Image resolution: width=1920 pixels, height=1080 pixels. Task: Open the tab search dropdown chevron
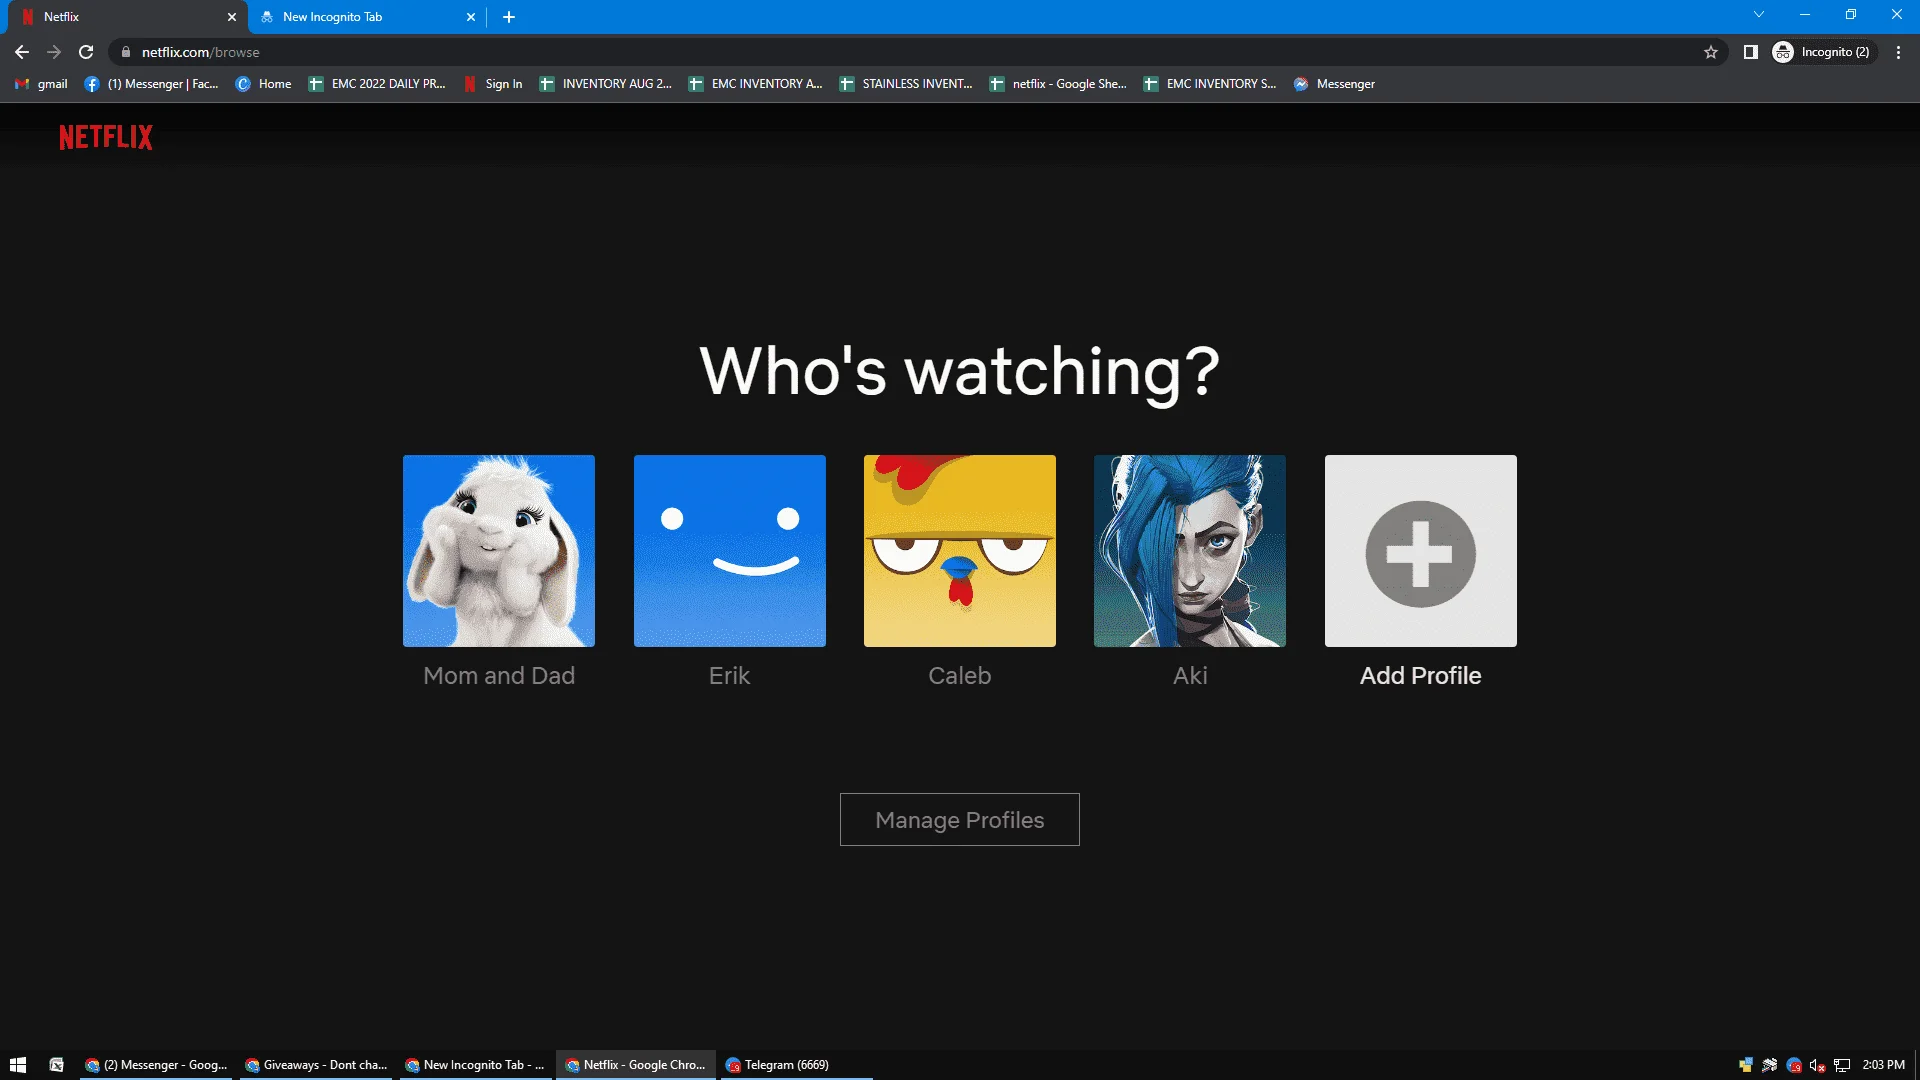tap(1759, 14)
